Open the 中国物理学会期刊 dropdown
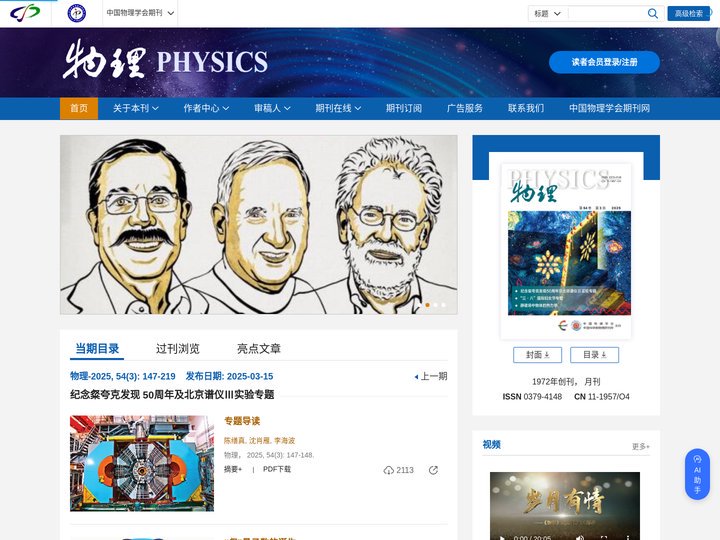 [x=140, y=13]
